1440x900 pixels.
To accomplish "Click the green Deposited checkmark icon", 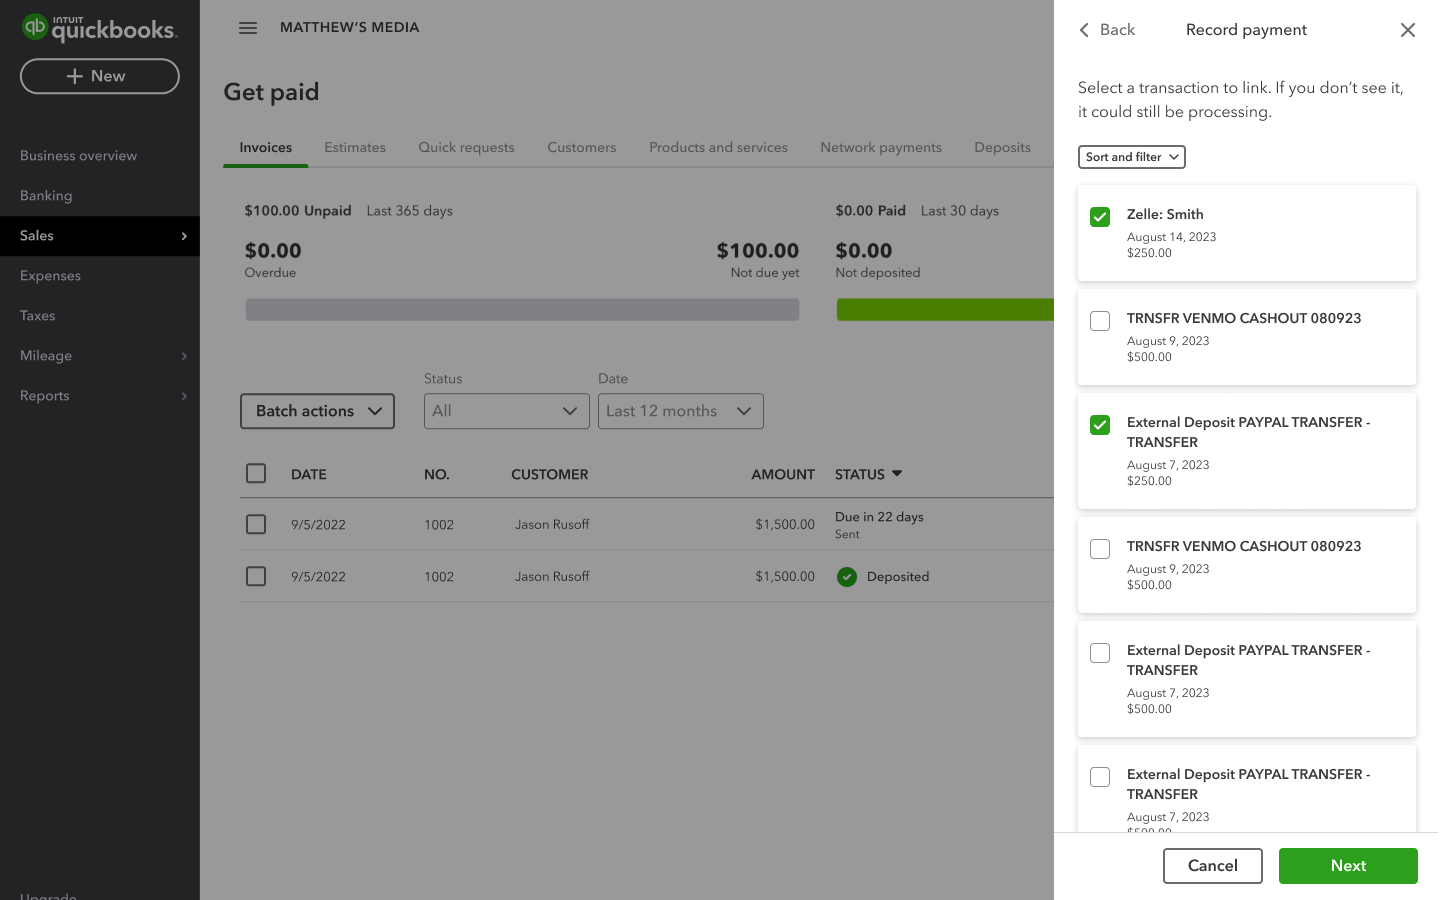I will point(847,577).
